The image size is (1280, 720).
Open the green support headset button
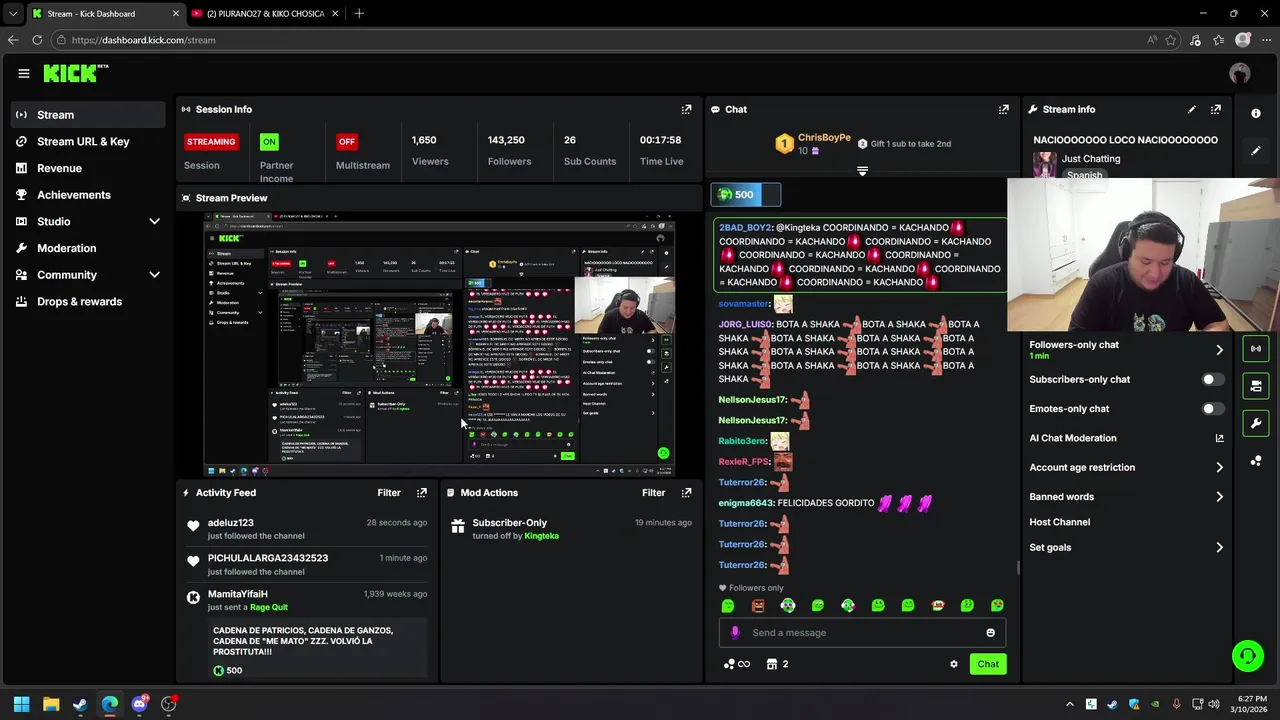click(1248, 656)
